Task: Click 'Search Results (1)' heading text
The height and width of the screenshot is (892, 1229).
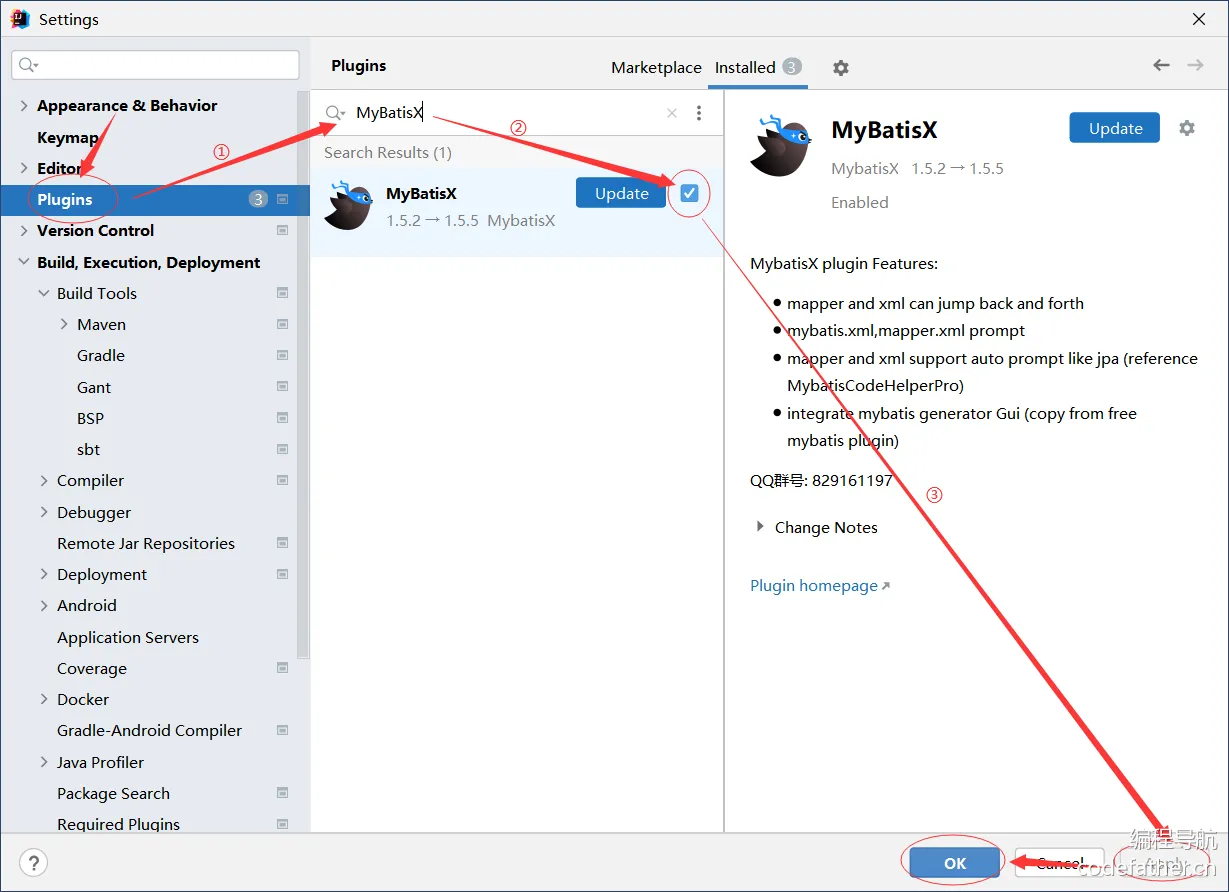Action: tap(388, 152)
